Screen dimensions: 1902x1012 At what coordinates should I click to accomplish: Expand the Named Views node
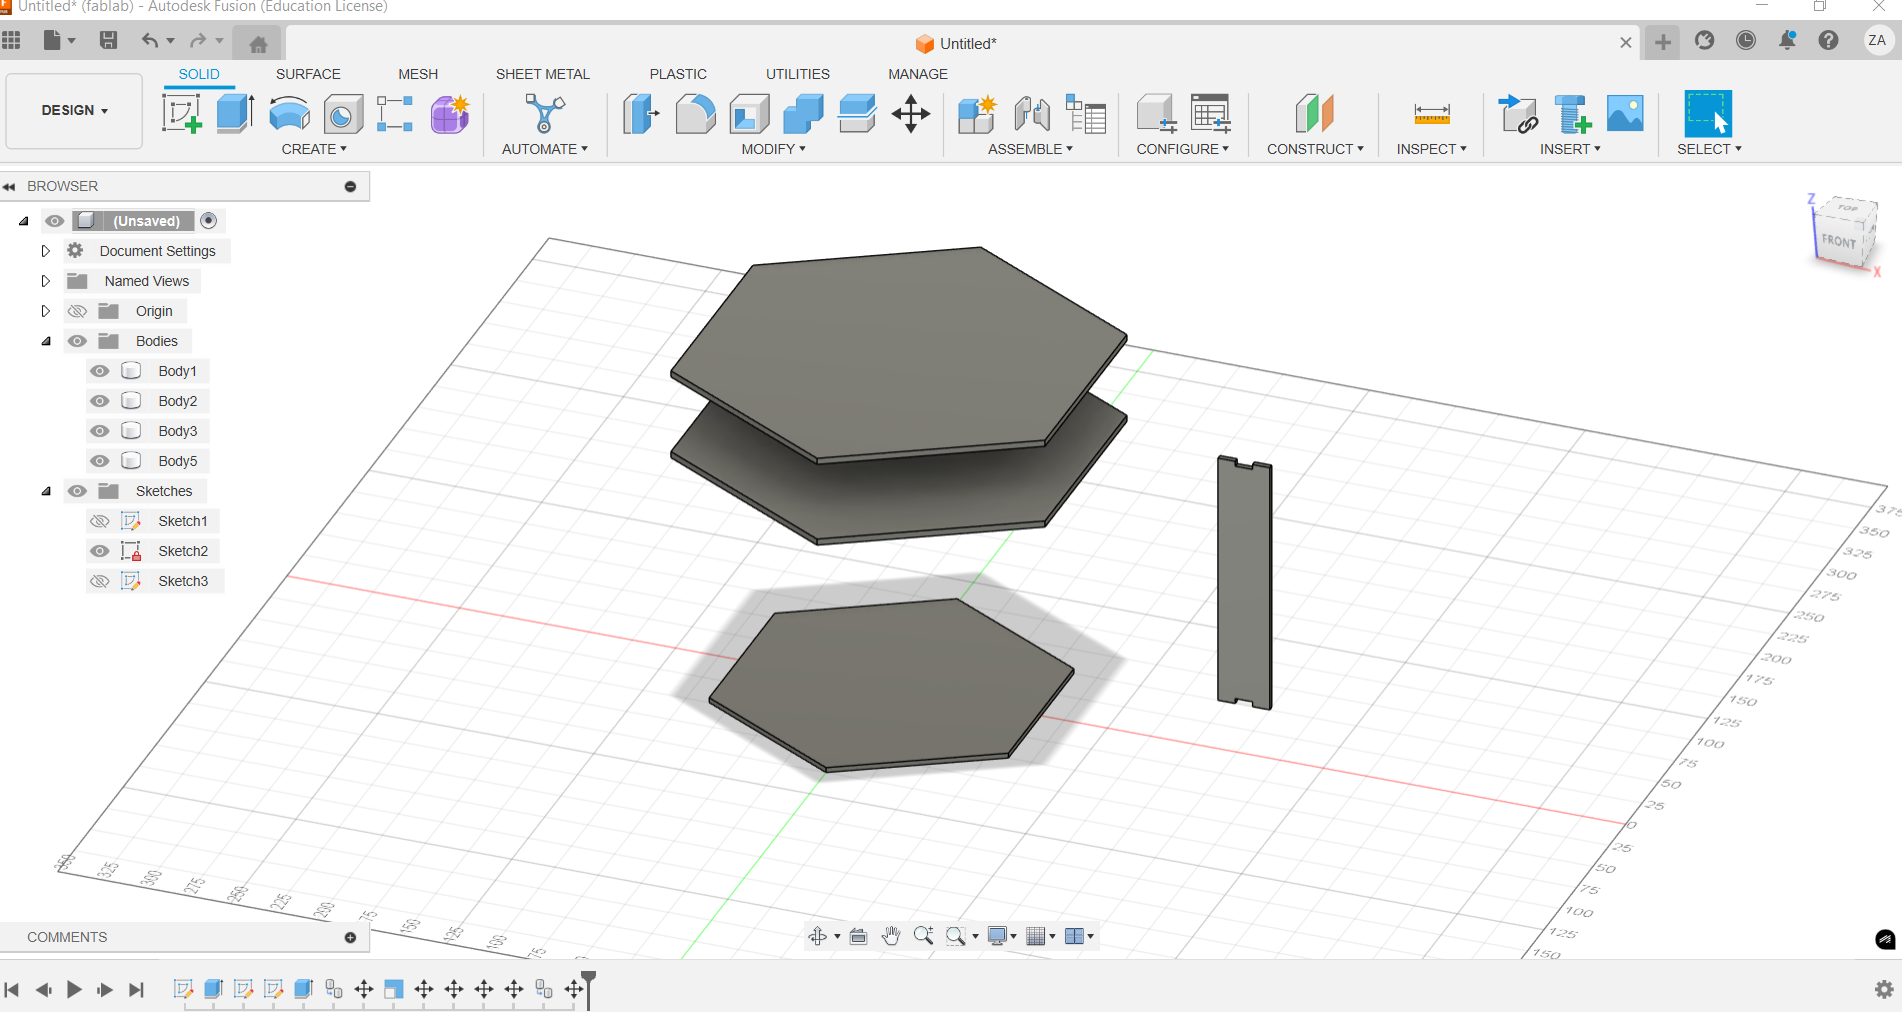point(46,281)
